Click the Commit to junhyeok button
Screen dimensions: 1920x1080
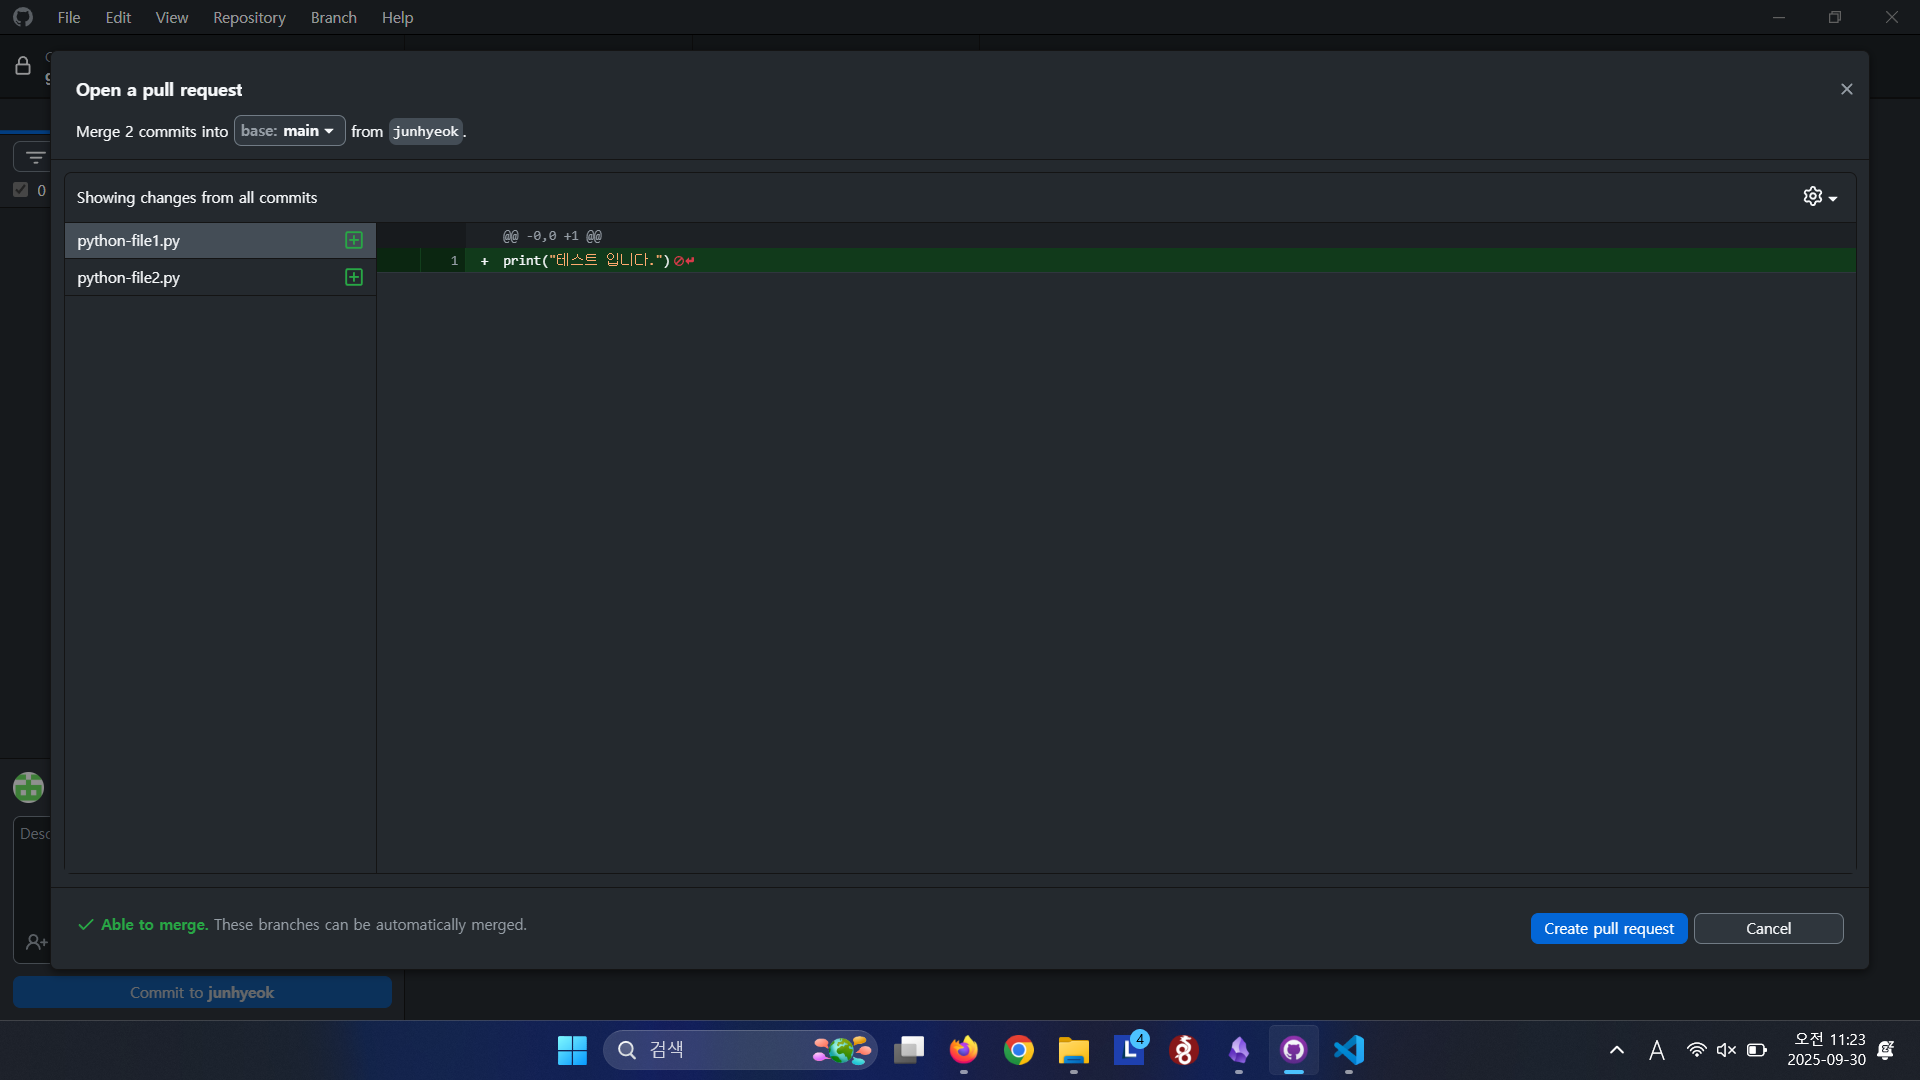(x=202, y=992)
